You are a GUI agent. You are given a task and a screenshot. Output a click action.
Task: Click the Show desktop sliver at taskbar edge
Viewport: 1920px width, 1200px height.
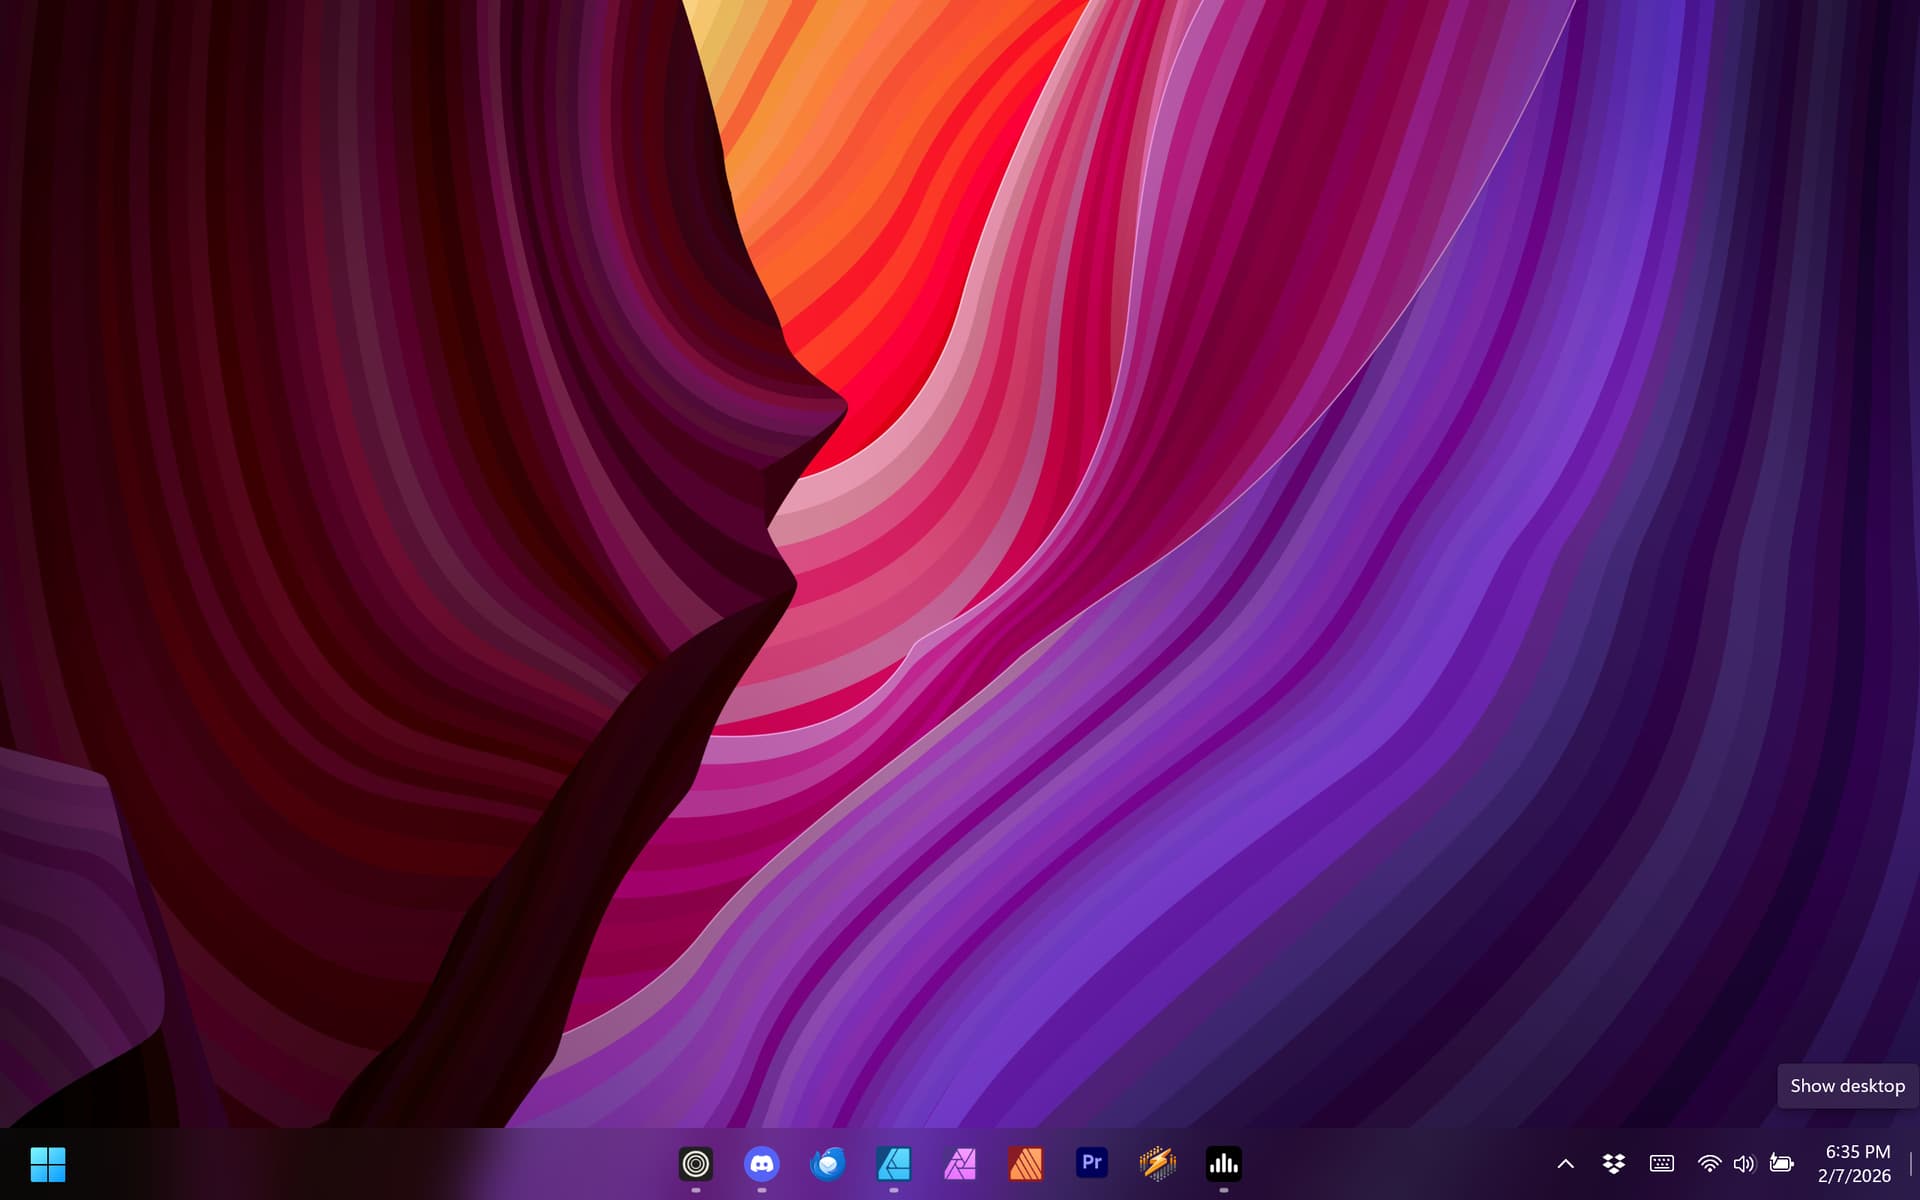[x=1912, y=1164]
